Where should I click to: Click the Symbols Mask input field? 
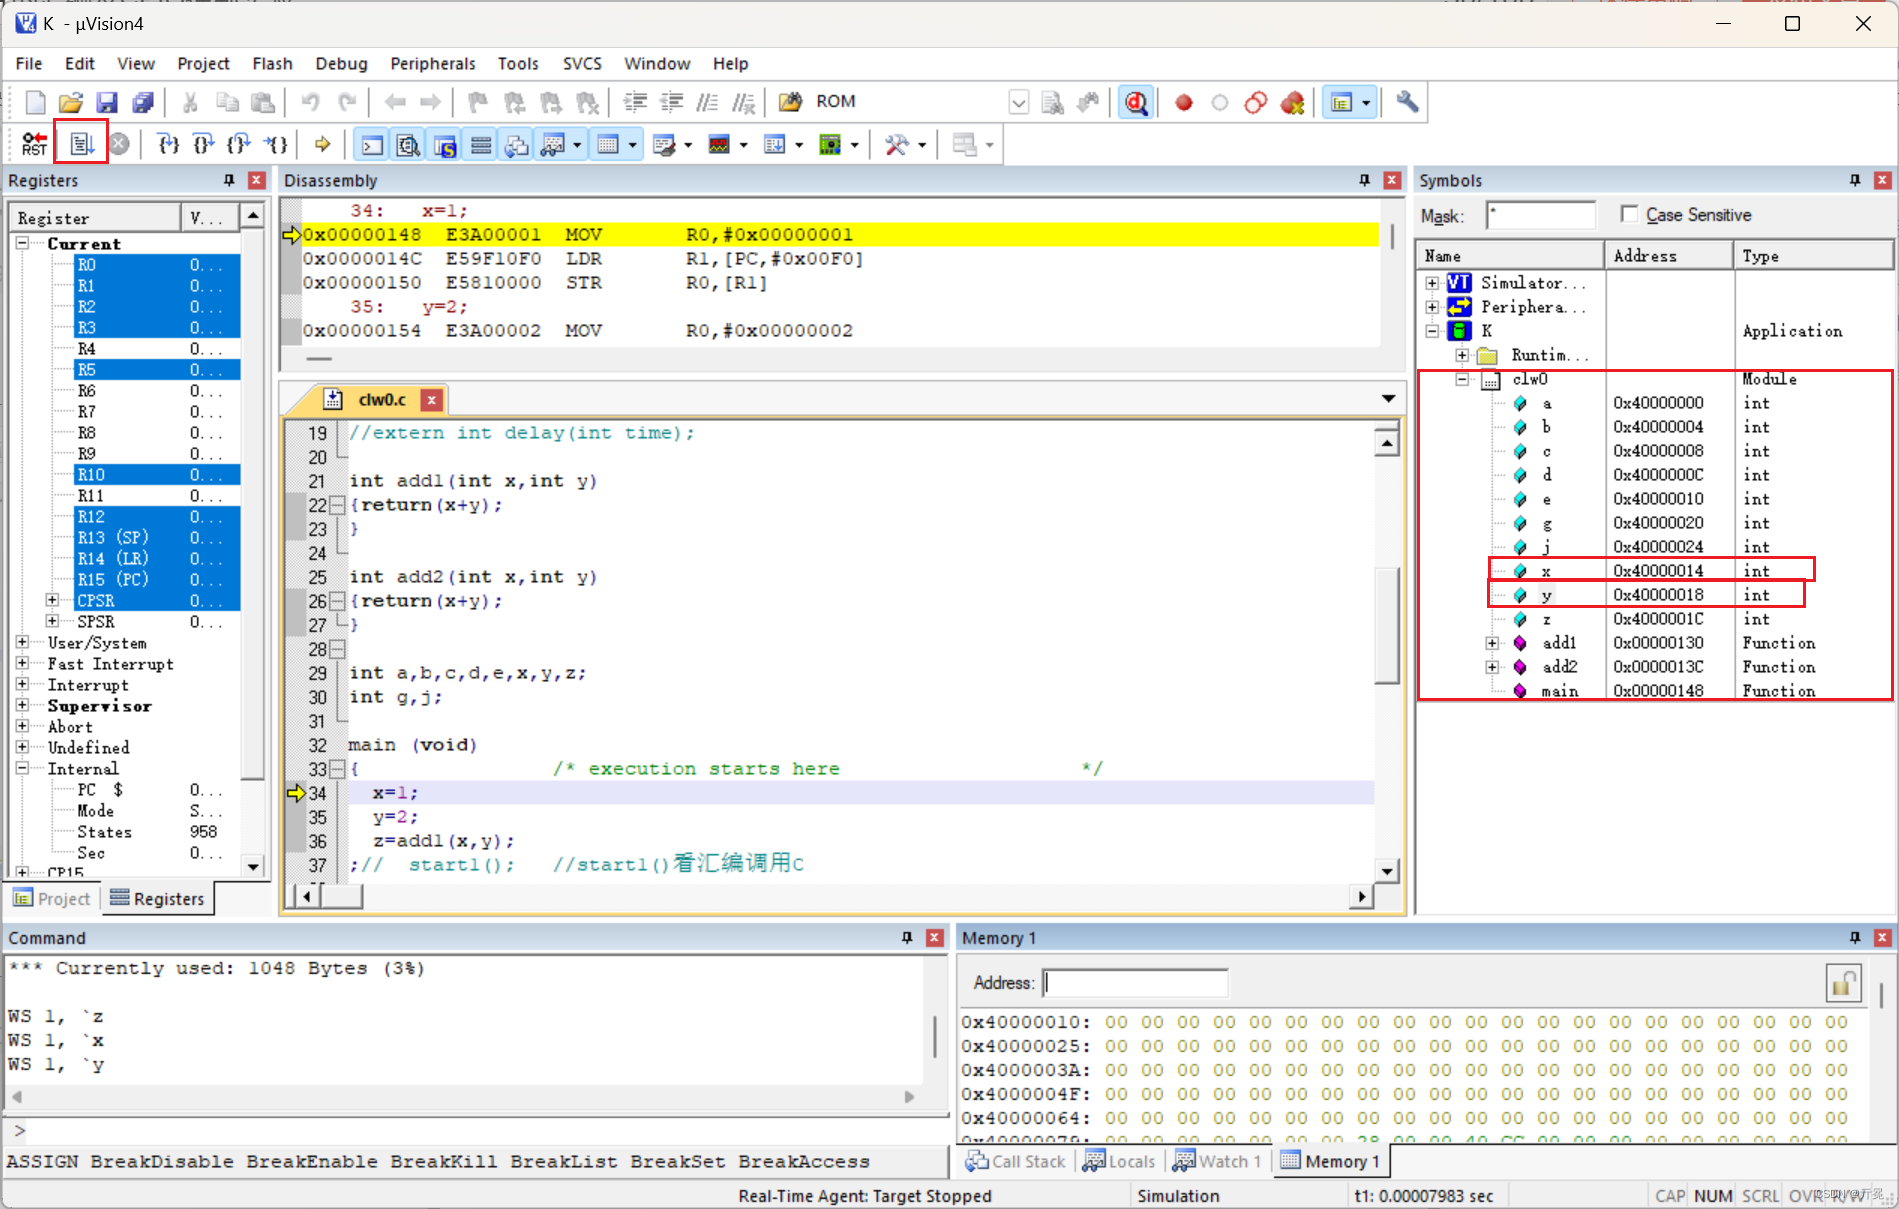point(1541,215)
